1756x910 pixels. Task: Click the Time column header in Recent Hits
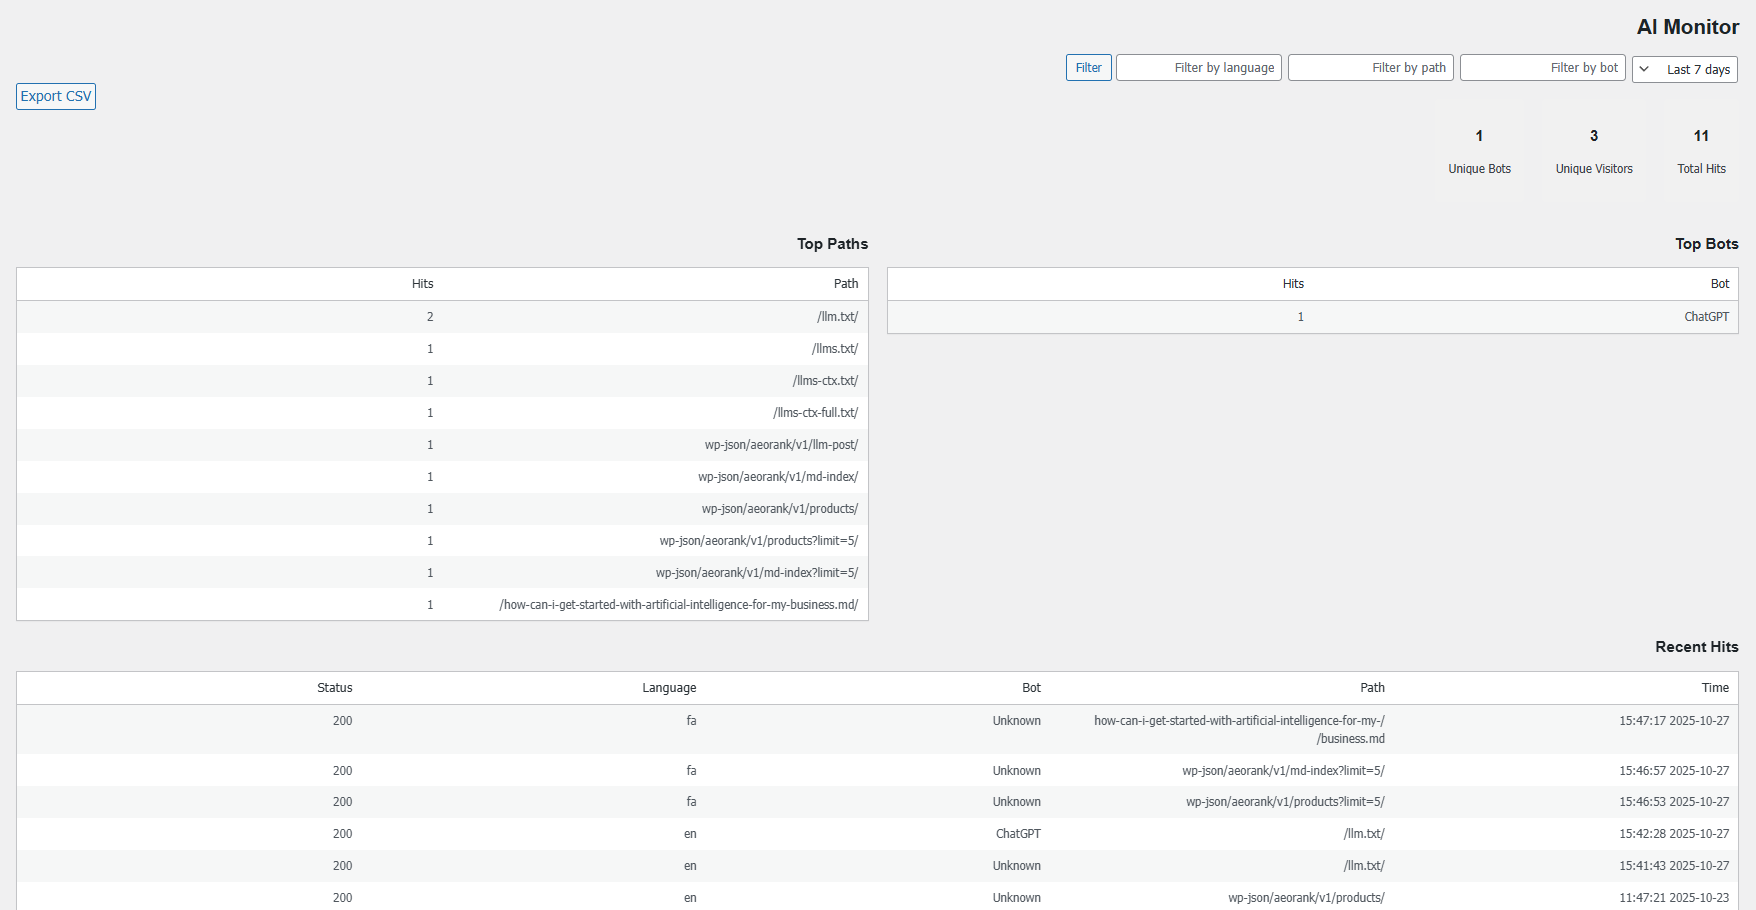point(1714,688)
